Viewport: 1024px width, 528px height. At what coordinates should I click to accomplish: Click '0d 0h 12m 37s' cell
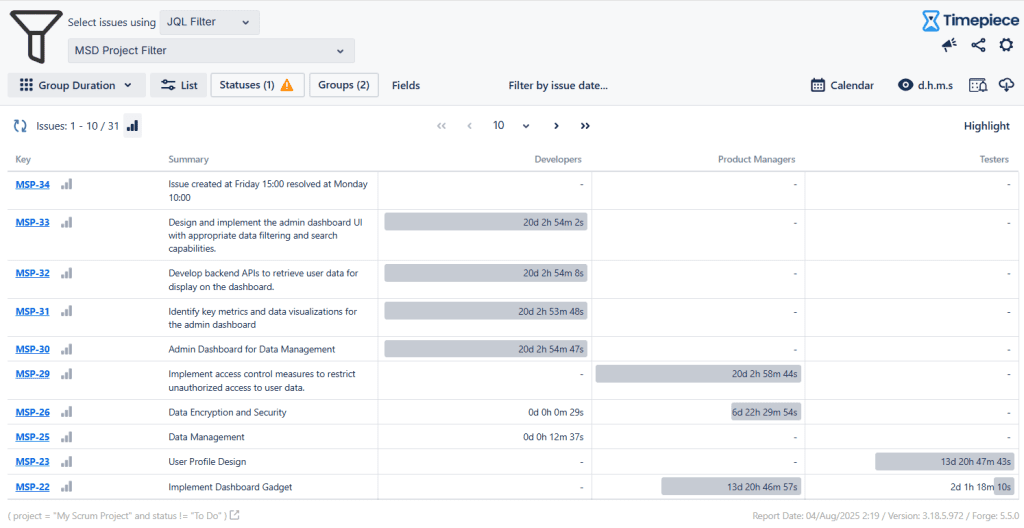tap(553, 437)
